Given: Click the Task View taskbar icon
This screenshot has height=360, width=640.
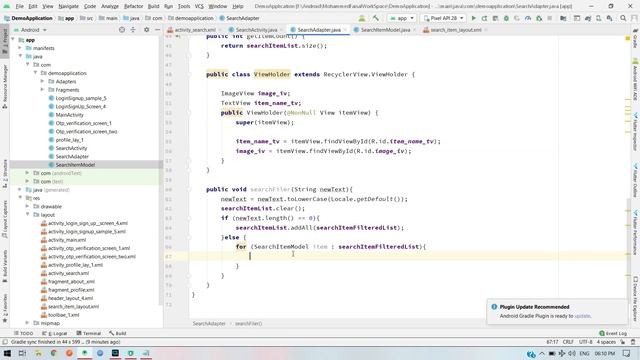Looking at the screenshot, I should pos(22,353).
